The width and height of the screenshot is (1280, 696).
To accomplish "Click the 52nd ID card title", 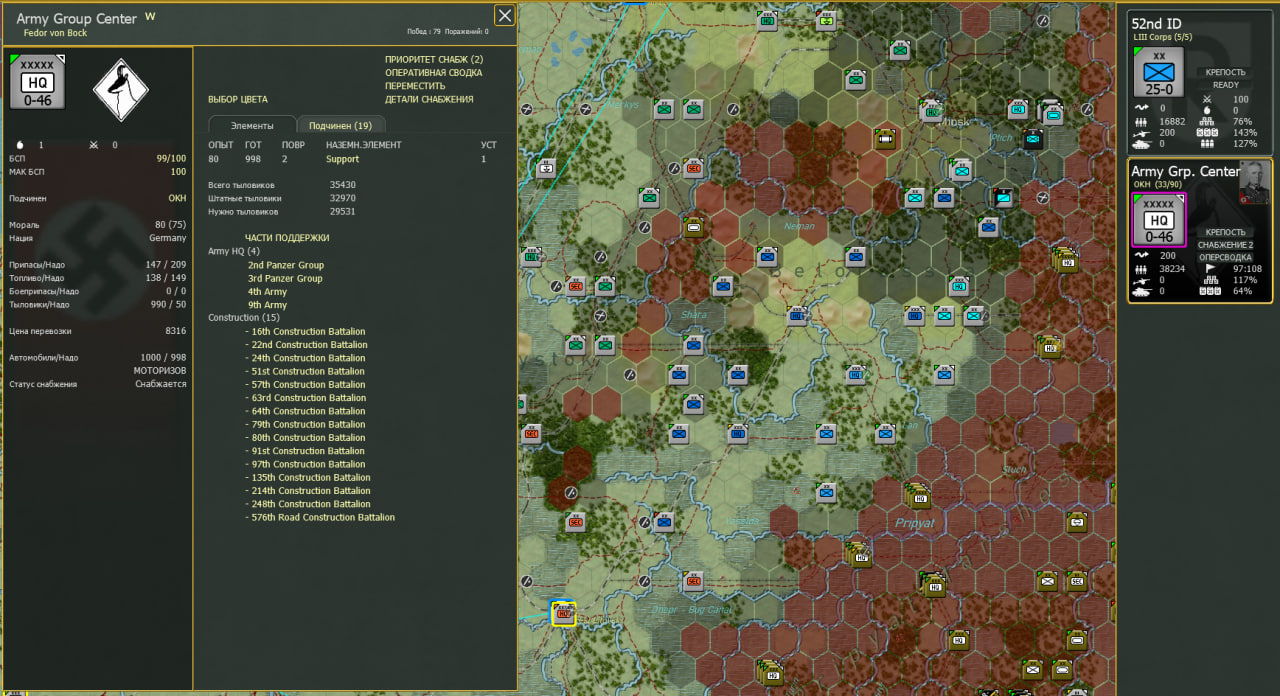I will click(x=1155, y=24).
